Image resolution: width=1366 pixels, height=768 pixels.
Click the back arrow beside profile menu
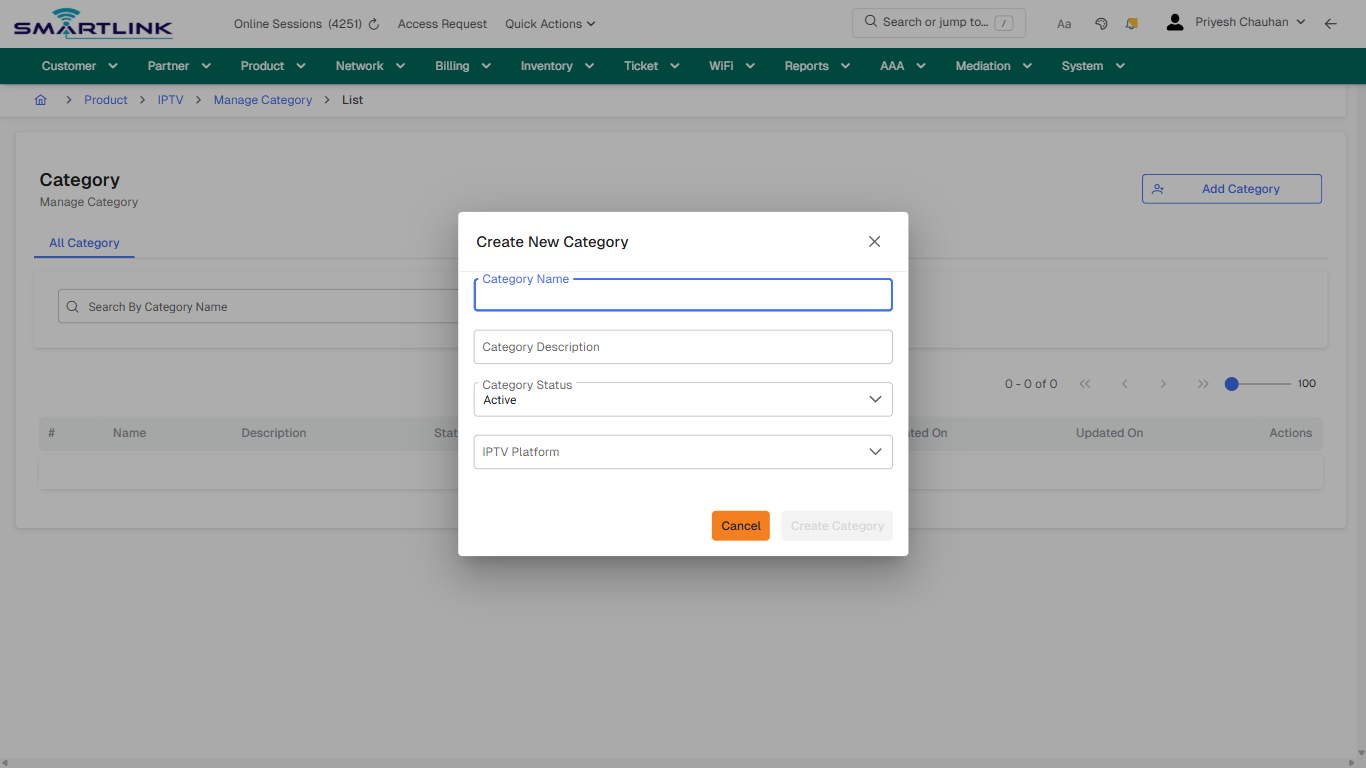(x=1331, y=23)
